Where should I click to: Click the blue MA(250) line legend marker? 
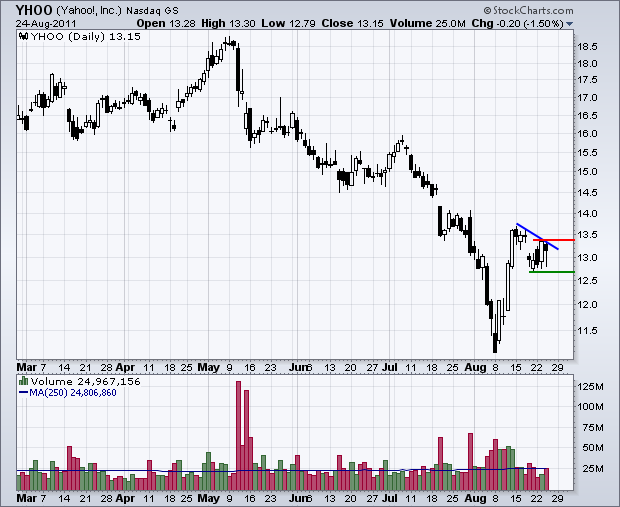click(23, 393)
